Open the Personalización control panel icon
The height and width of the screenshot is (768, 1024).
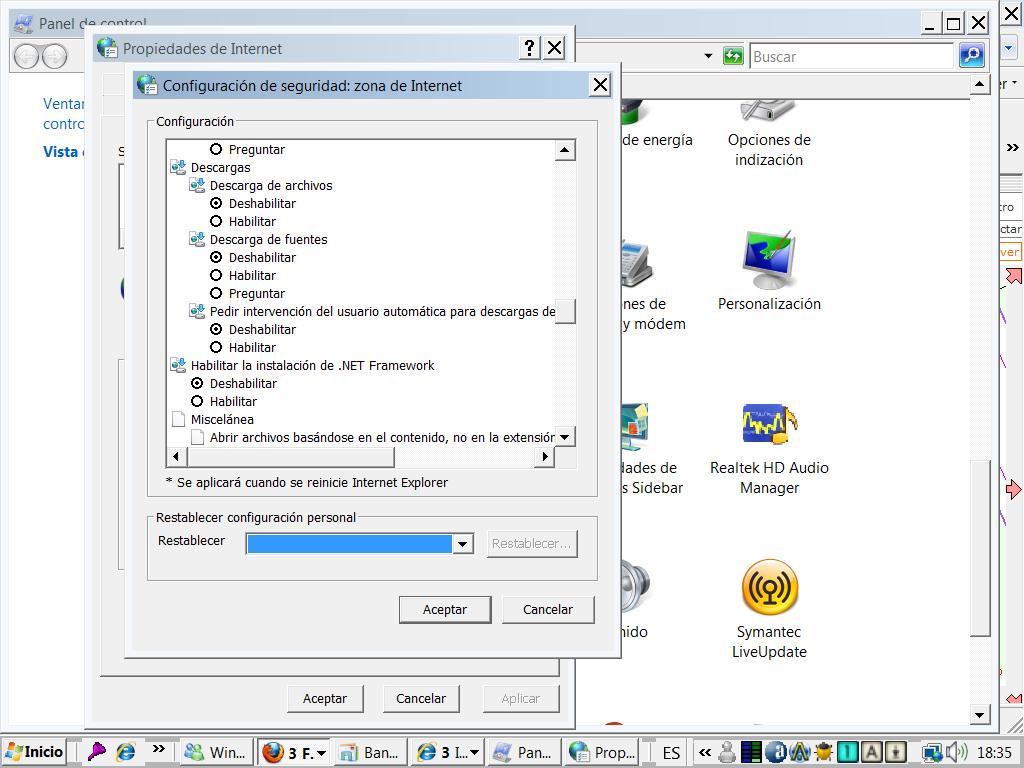click(768, 262)
